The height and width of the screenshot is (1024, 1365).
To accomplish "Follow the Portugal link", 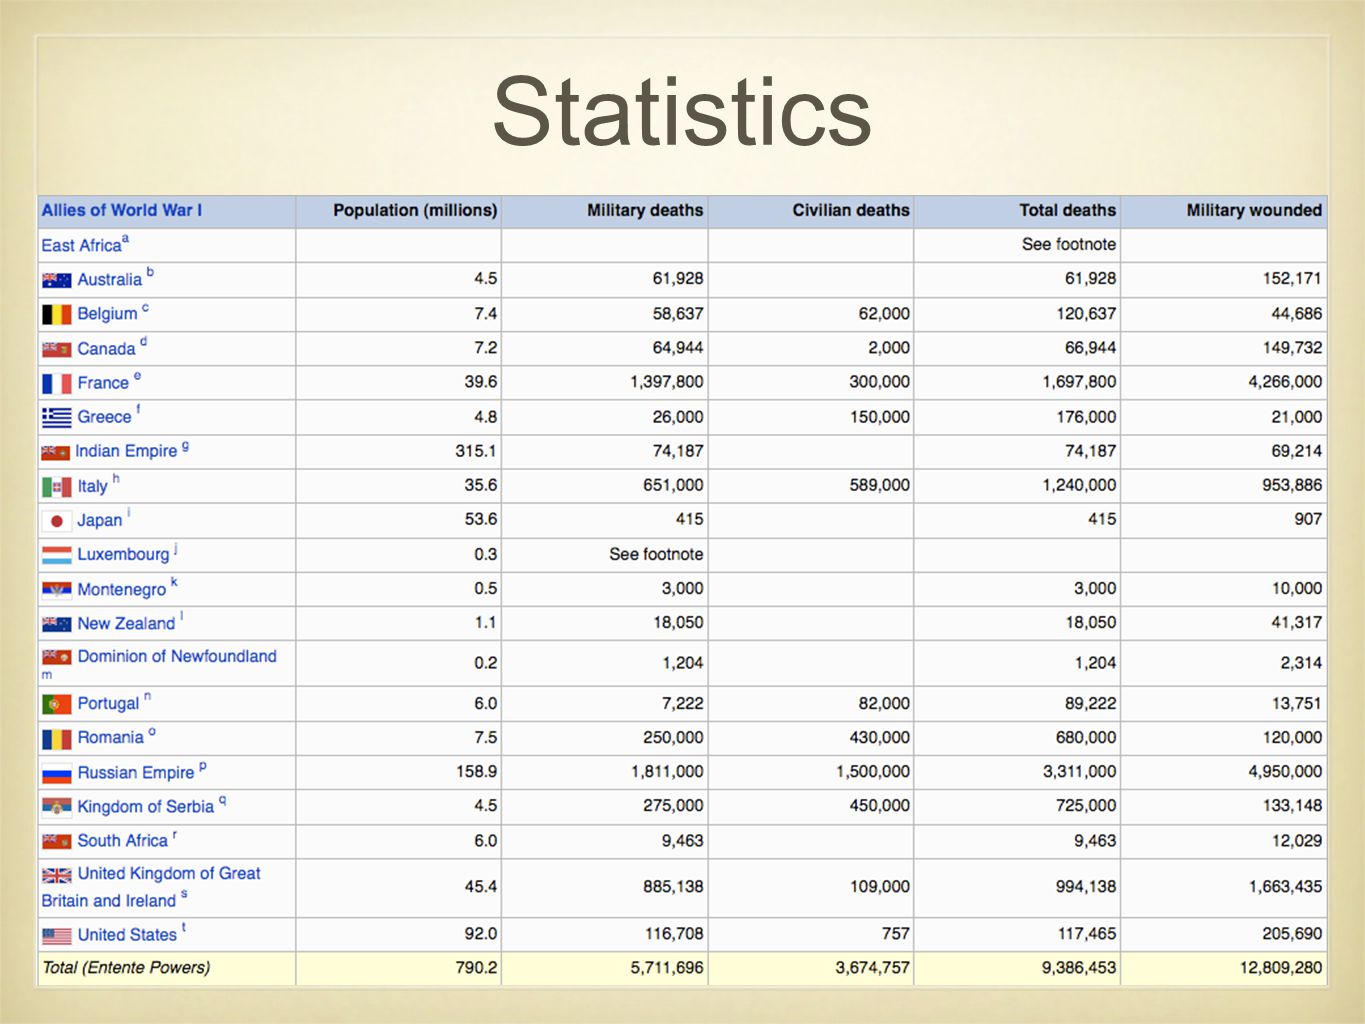I will pyautogui.click(x=108, y=704).
